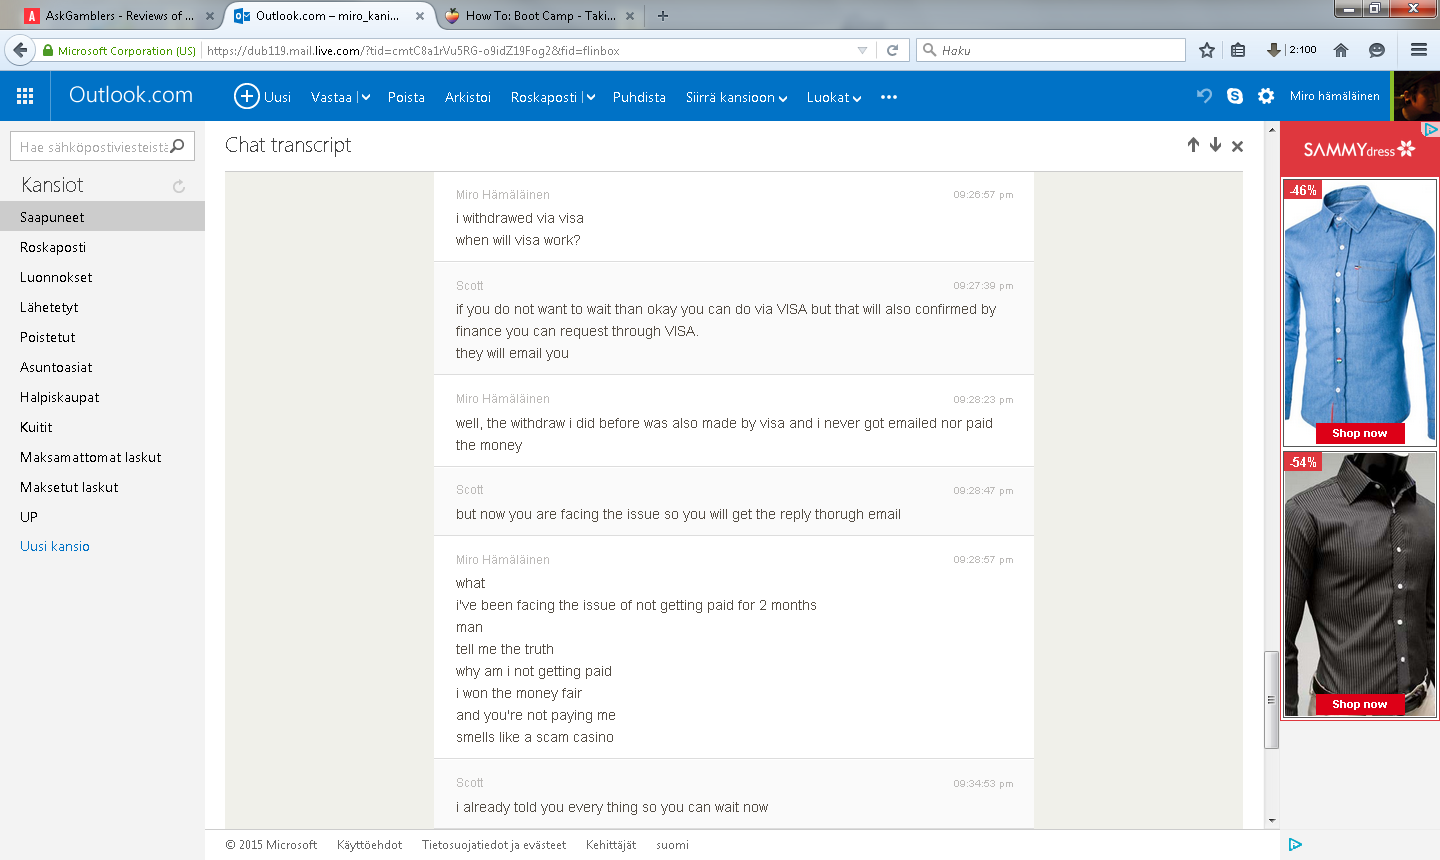Open the Outlook app launcher grid
Screen dimensions: 1440x860
[x=25, y=96]
